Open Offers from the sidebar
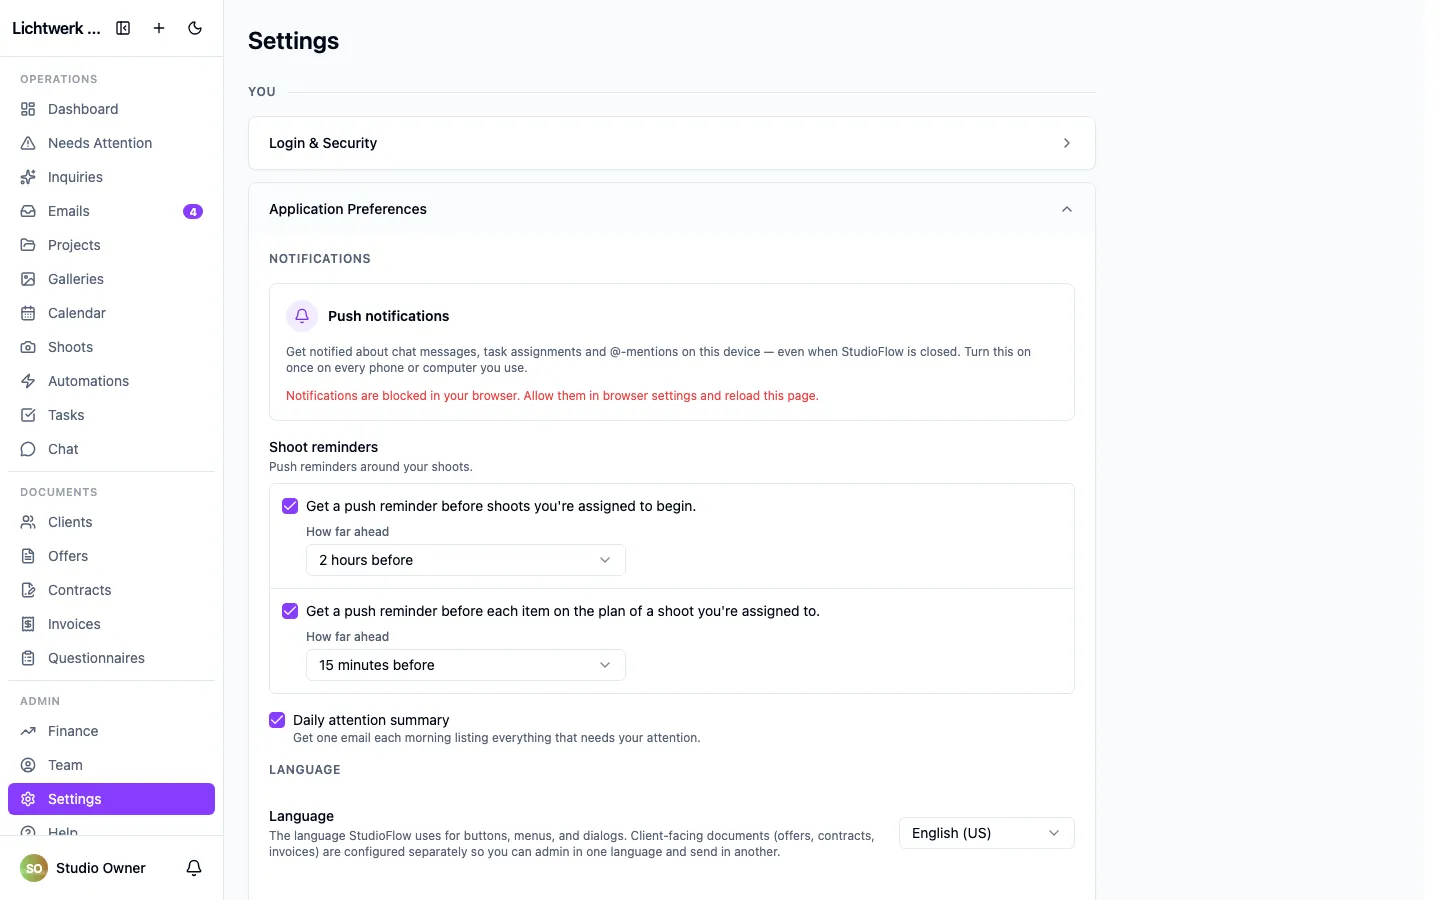The image size is (1440, 900). click(111, 556)
